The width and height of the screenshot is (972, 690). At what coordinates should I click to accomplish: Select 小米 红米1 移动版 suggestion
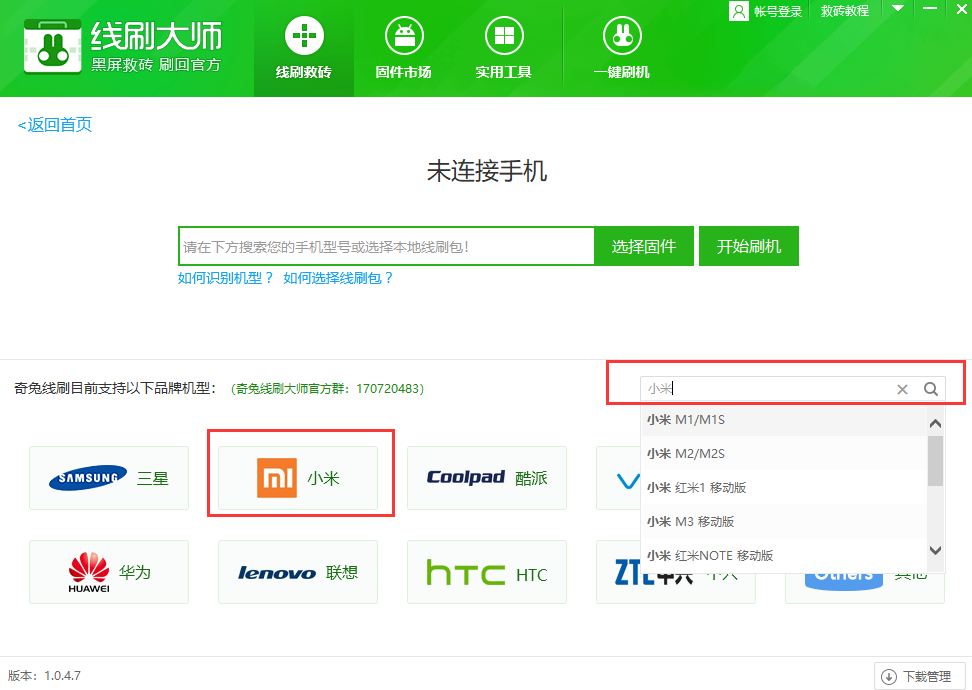click(x=784, y=488)
